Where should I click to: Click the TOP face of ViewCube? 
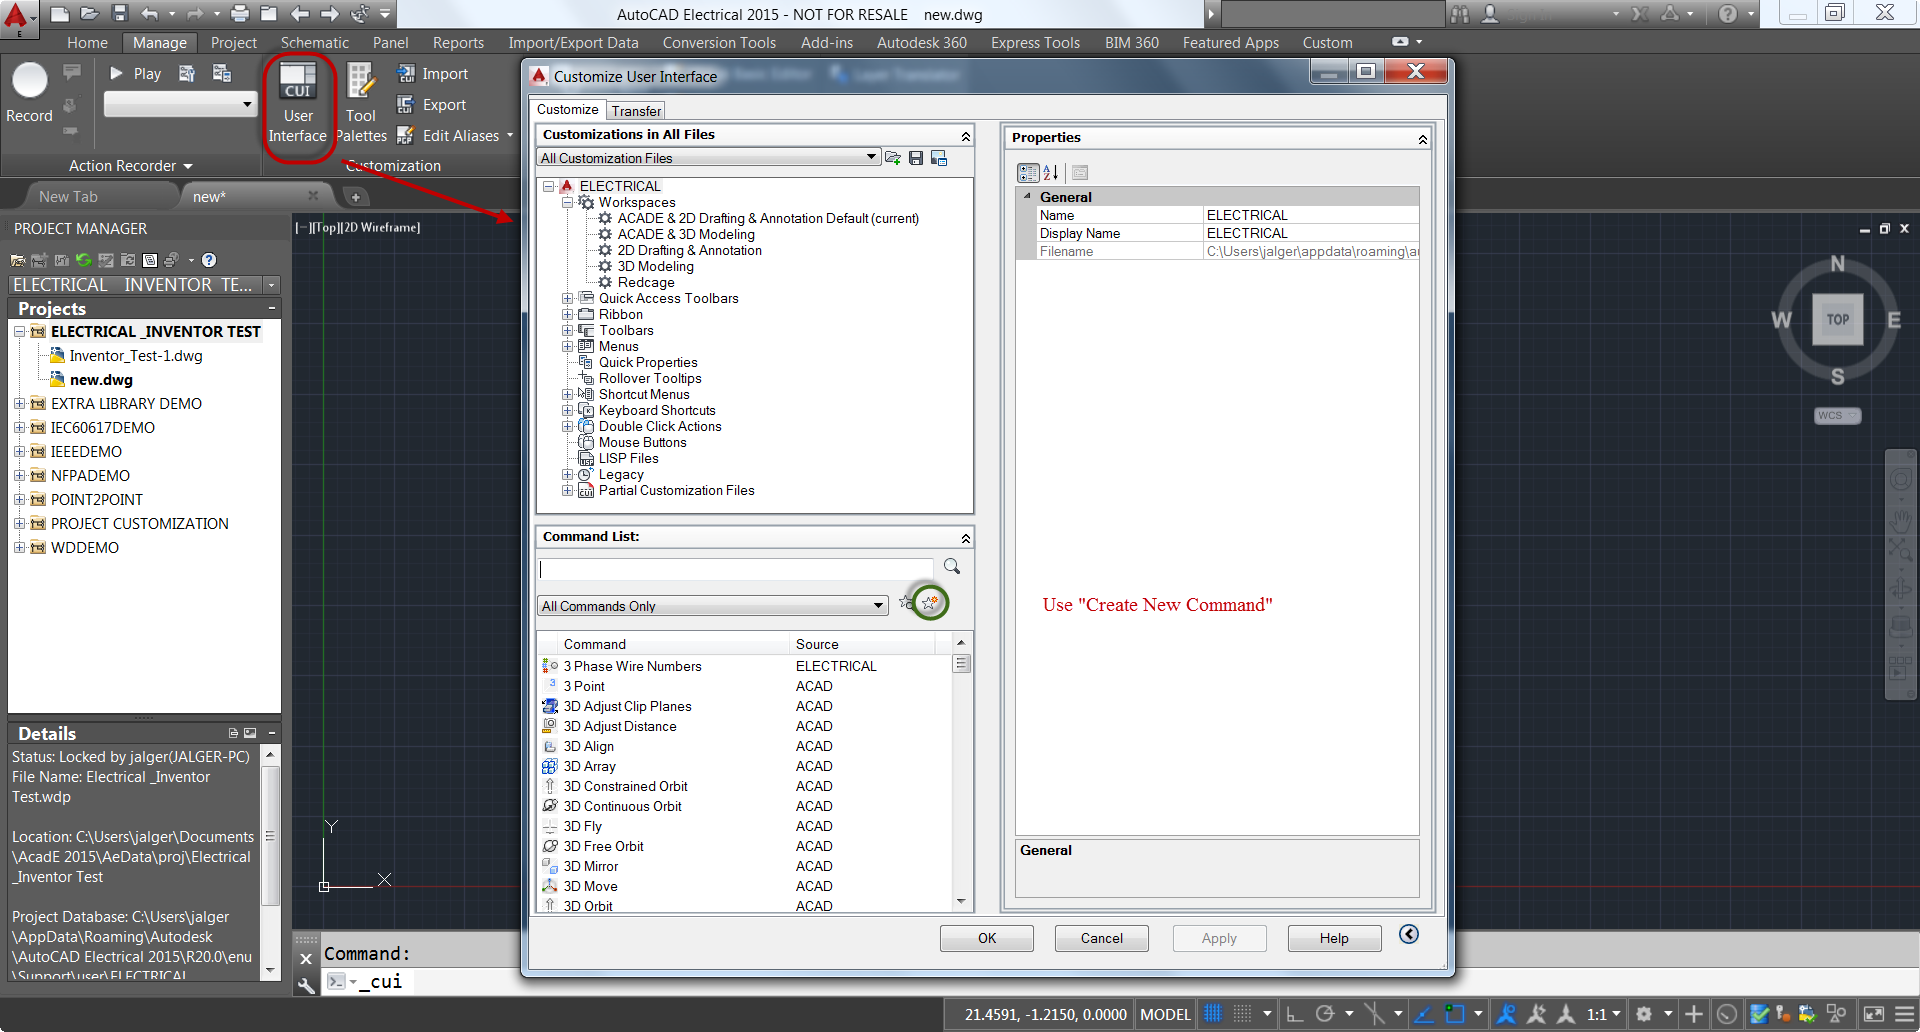coord(1838,320)
